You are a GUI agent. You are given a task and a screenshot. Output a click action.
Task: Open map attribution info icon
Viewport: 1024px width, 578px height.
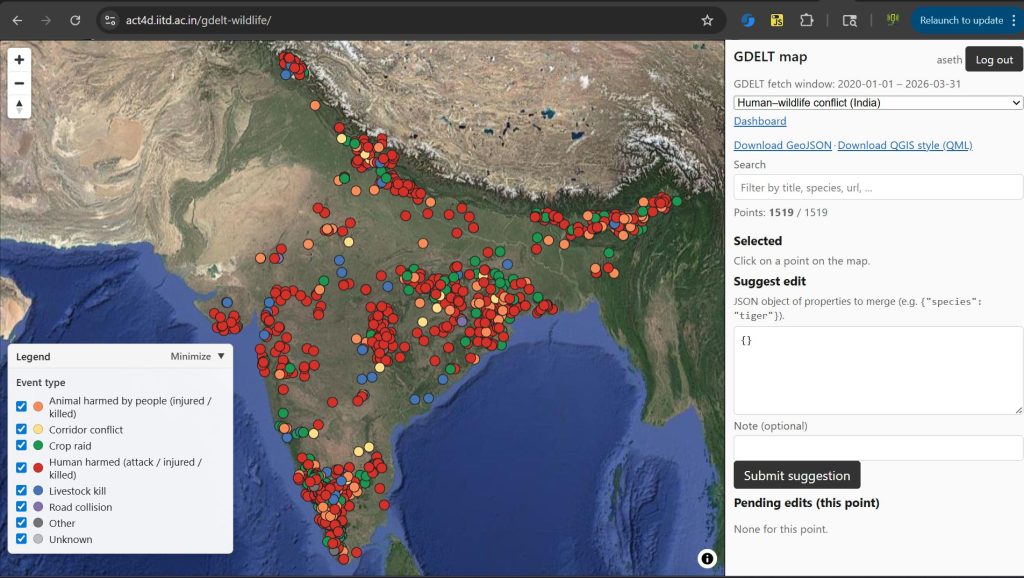[x=707, y=559]
